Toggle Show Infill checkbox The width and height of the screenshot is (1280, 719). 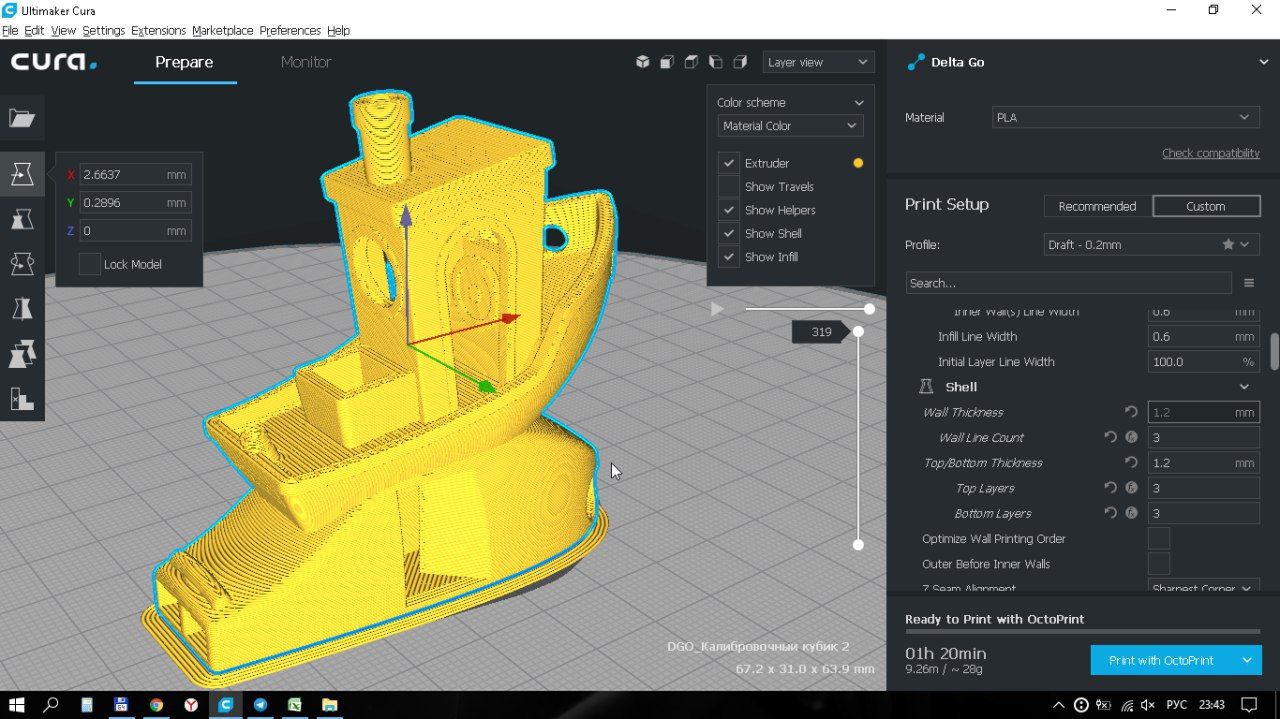(729, 257)
